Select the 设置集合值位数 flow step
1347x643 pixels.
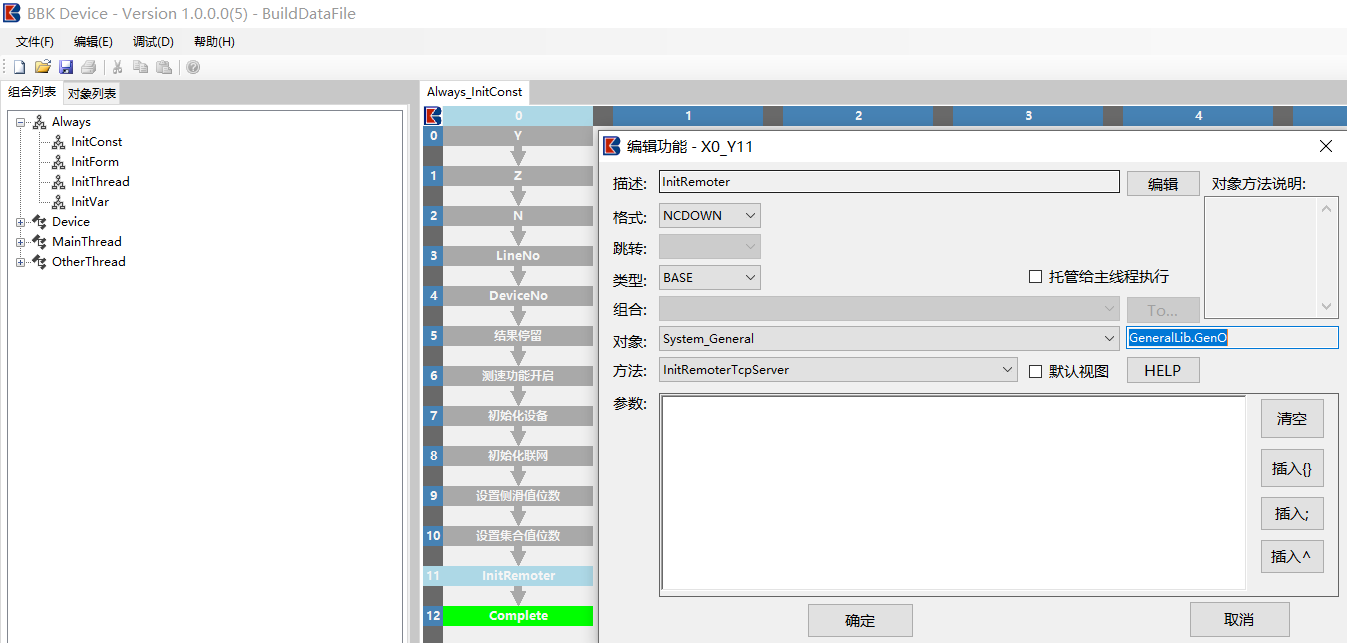coord(518,536)
